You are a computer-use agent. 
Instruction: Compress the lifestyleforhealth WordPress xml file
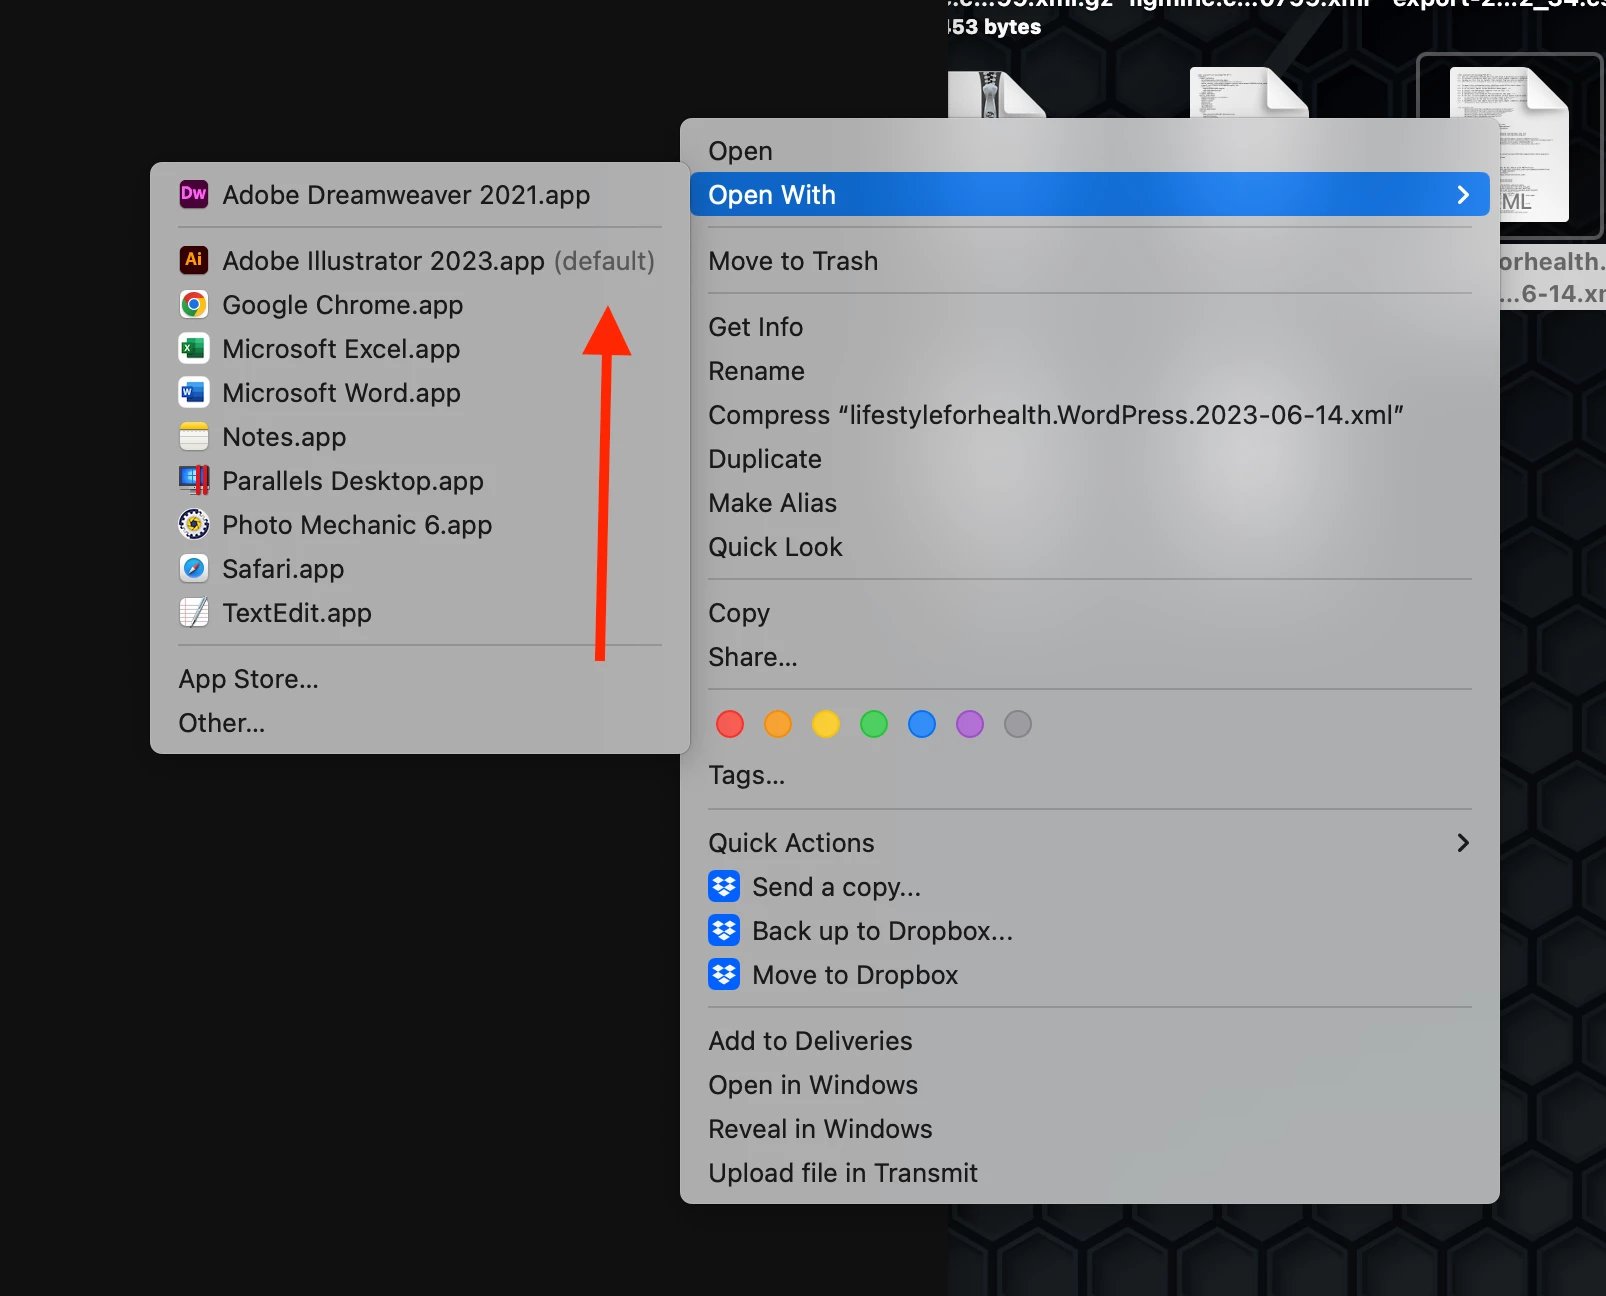point(1090,415)
